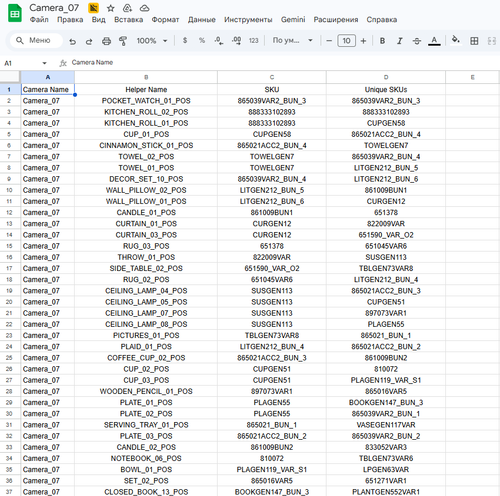Open the Данные menu
The image size is (500, 496).
pos(202,20)
